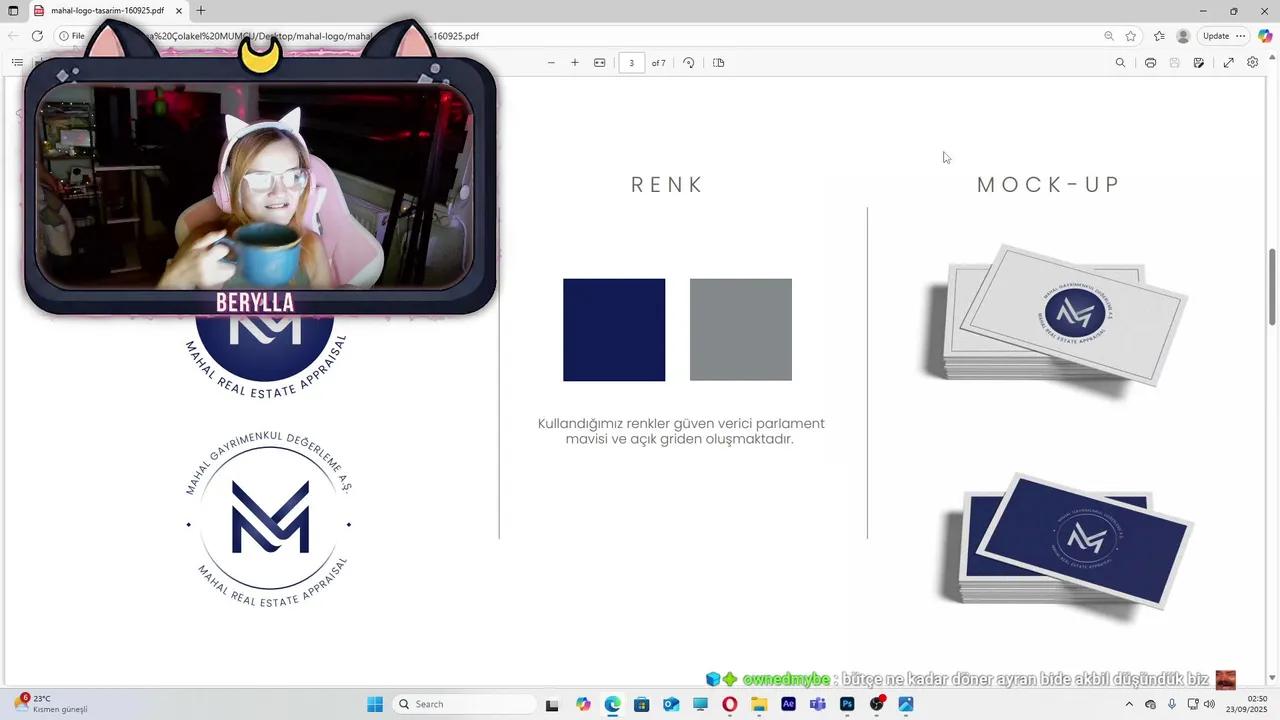
Task: Open Copilot in the Edge toolbar
Action: [x=1265, y=36]
